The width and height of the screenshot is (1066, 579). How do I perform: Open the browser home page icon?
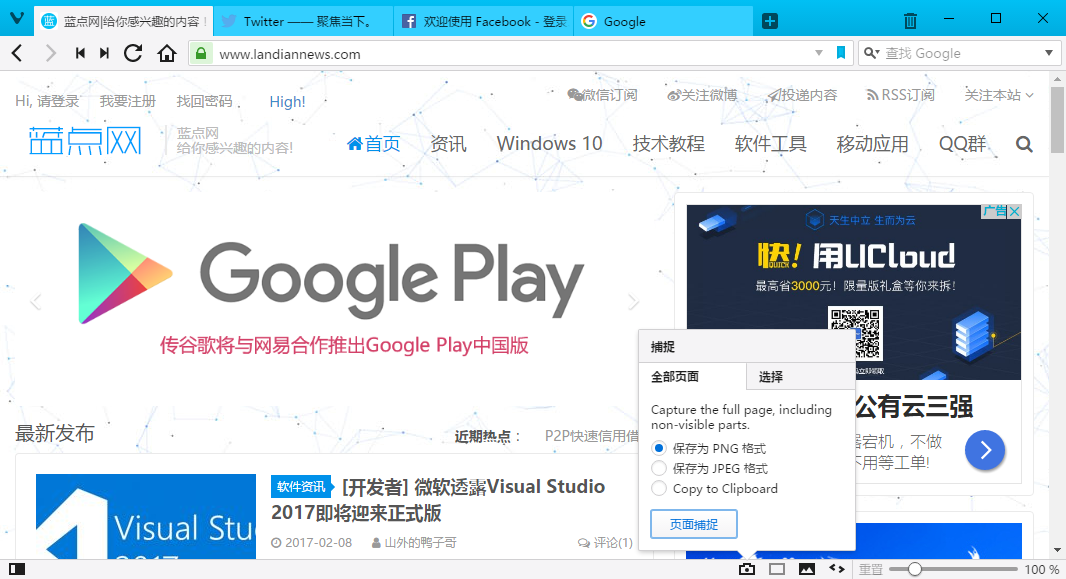click(166, 53)
